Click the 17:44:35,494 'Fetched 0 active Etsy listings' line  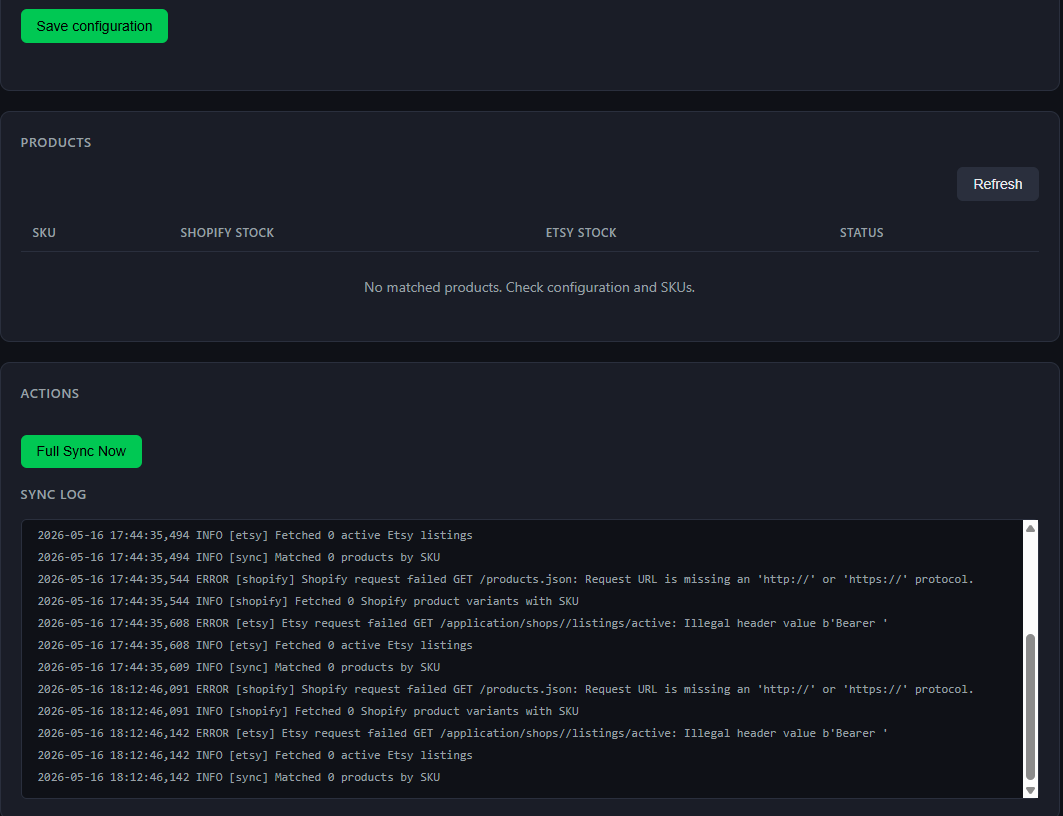(255, 535)
